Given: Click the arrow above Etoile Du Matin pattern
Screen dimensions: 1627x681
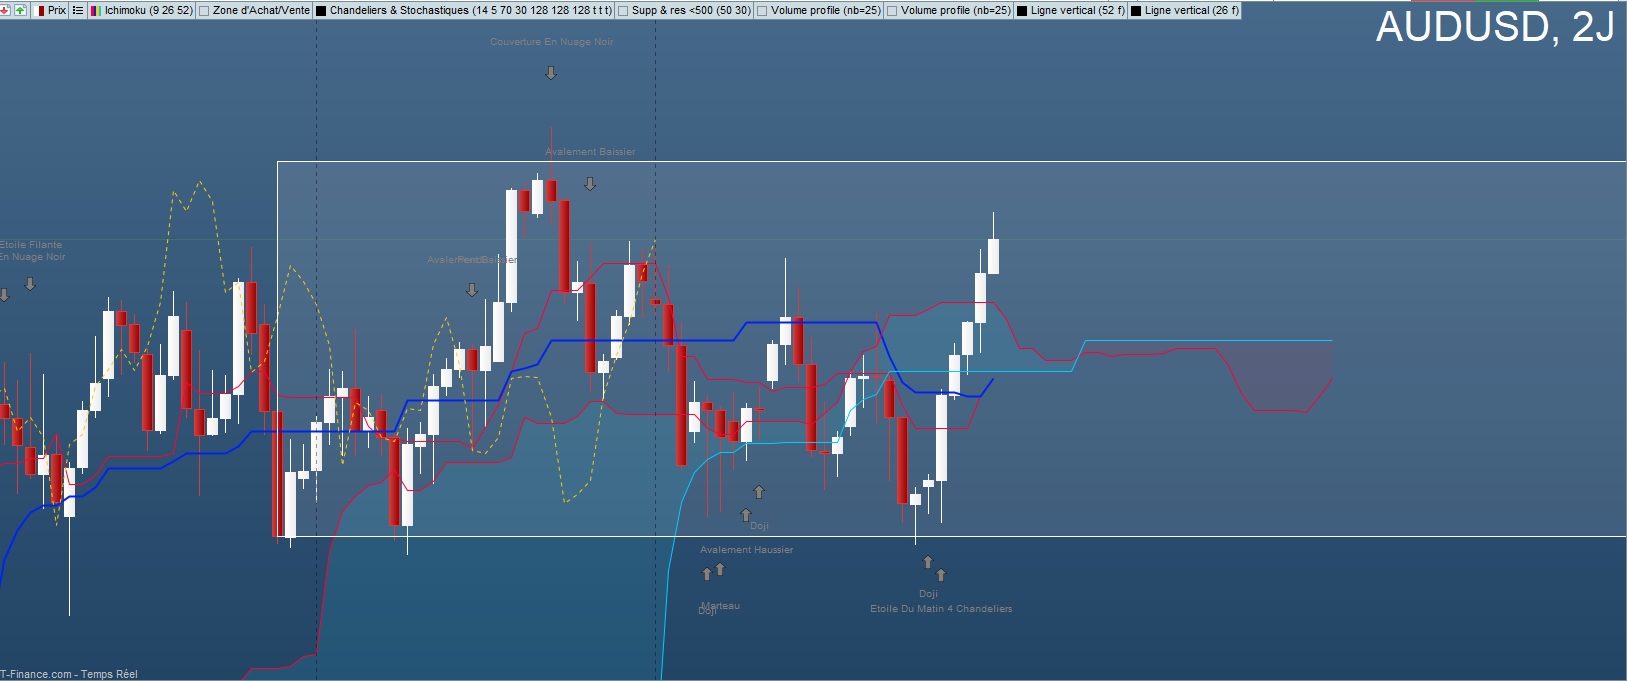Looking at the screenshot, I should (941, 575).
